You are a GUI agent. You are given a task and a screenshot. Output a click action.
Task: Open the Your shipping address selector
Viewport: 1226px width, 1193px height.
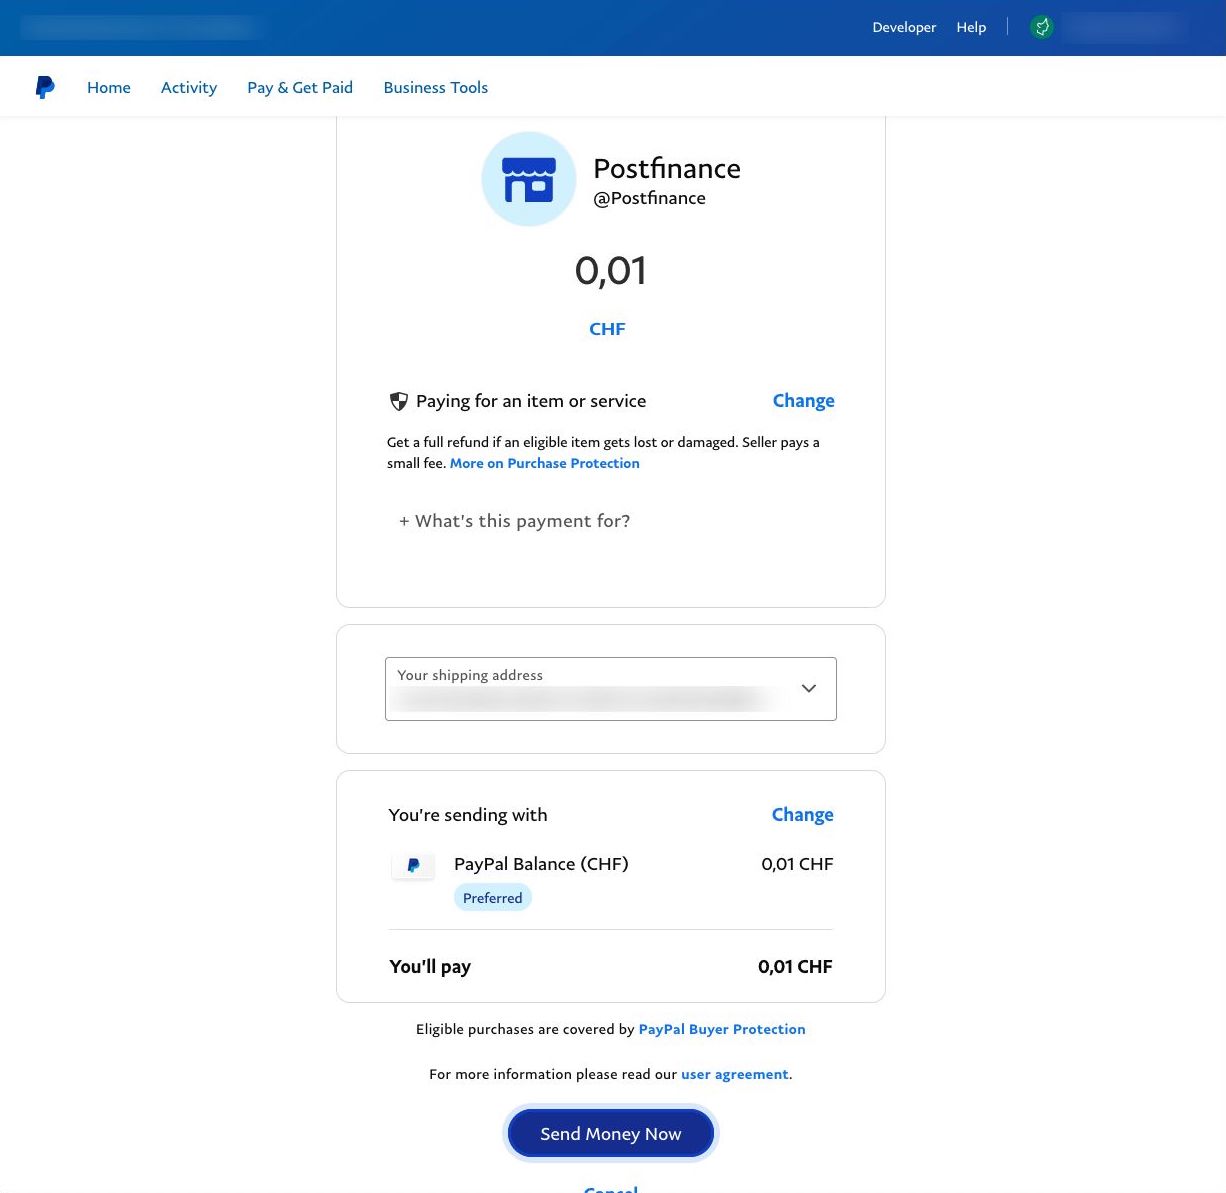[611, 689]
